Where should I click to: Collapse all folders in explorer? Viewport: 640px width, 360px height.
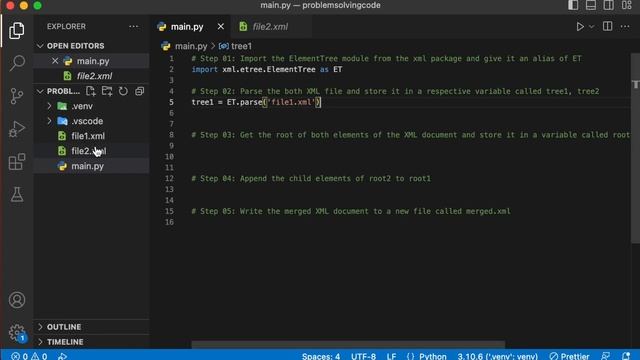point(140,91)
